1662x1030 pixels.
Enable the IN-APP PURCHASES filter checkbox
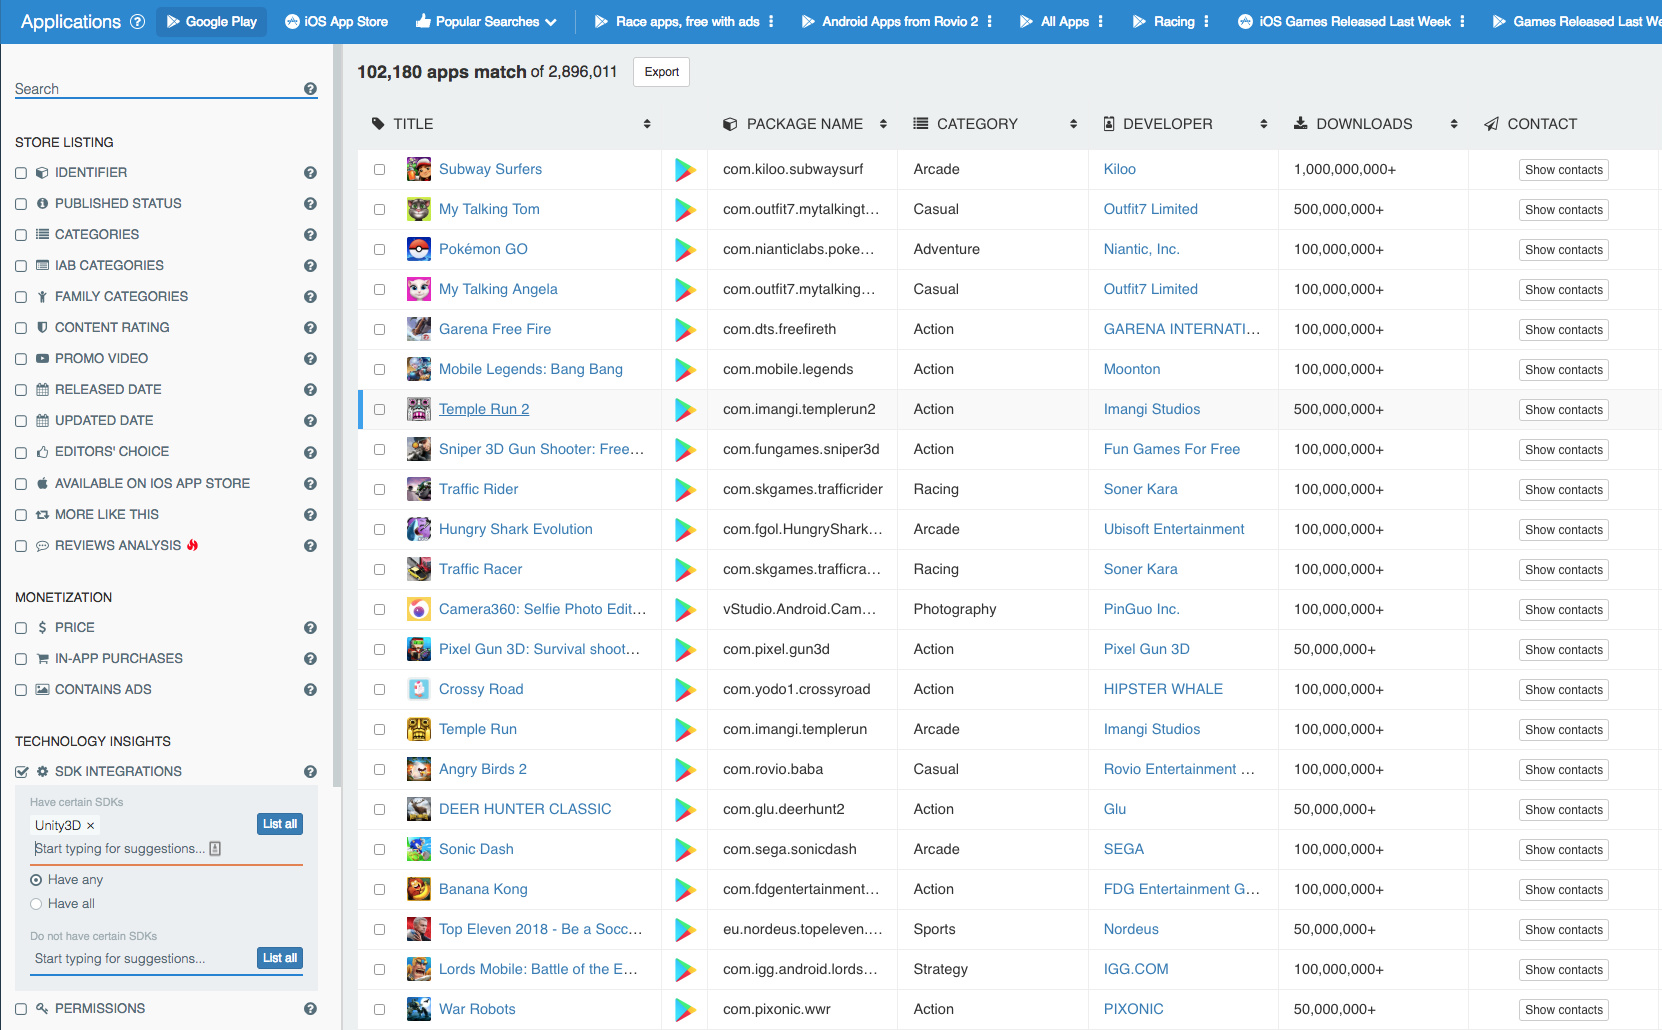click(x=21, y=659)
